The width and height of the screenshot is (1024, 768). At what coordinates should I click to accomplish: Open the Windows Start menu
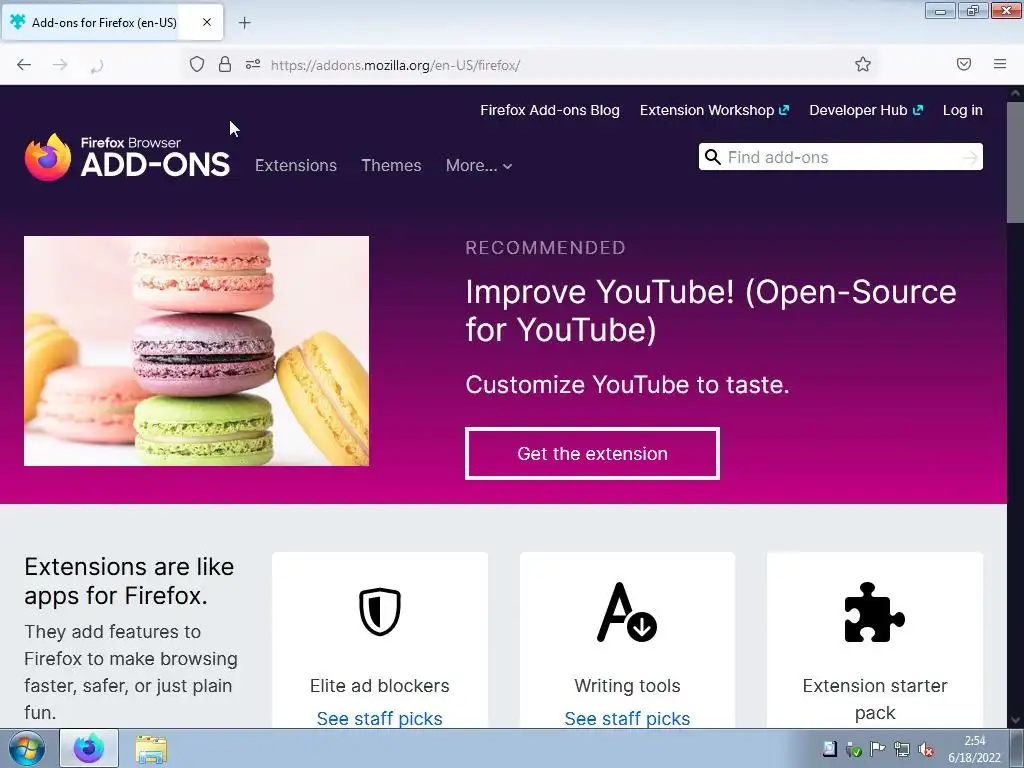tap(26, 748)
